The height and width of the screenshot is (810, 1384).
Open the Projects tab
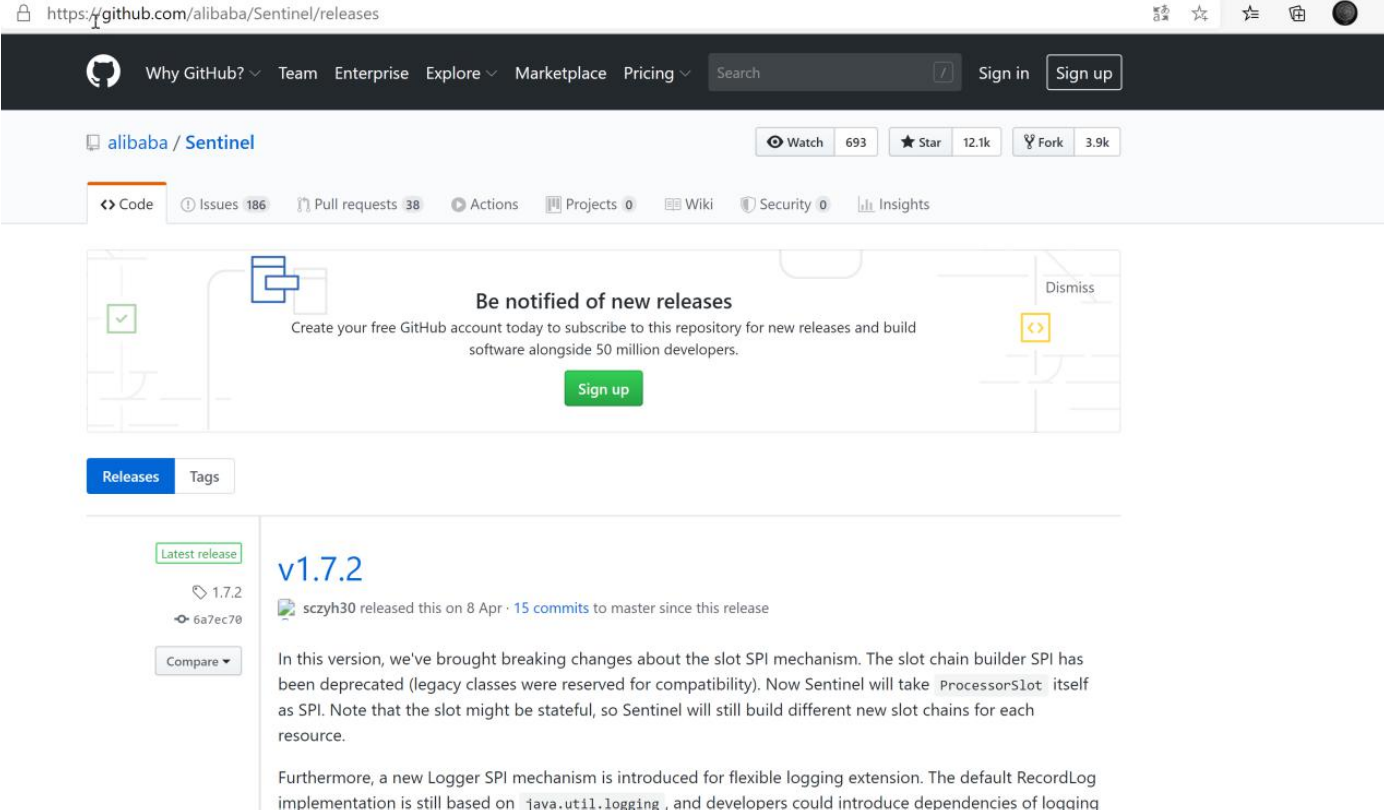click(x=591, y=204)
